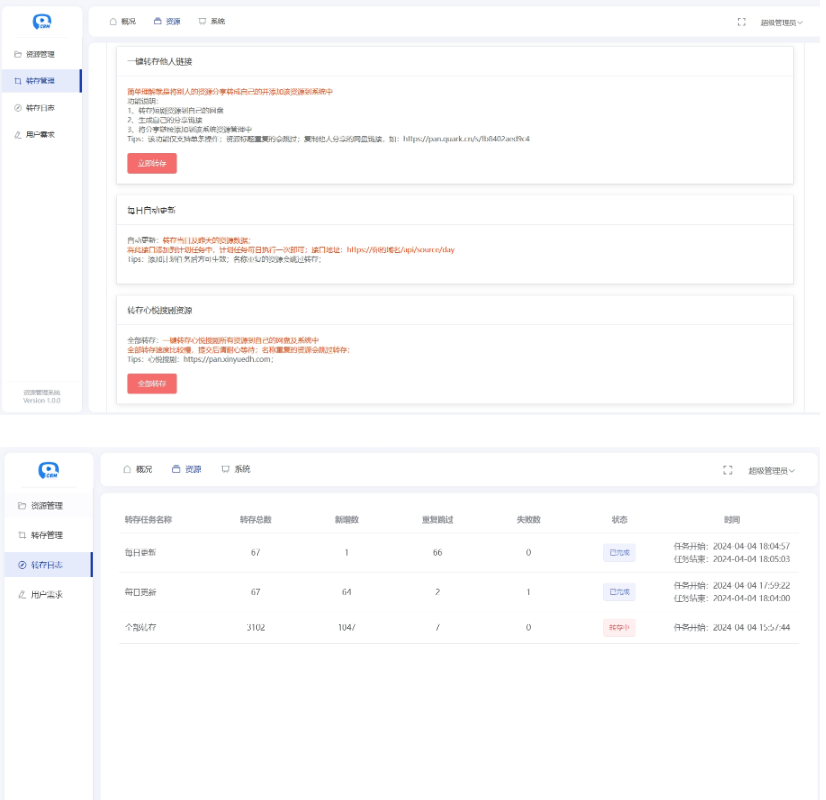Click the 转存管理 icon in lower sidebar
This screenshot has width=826, height=800.
pyautogui.click(x=22, y=535)
